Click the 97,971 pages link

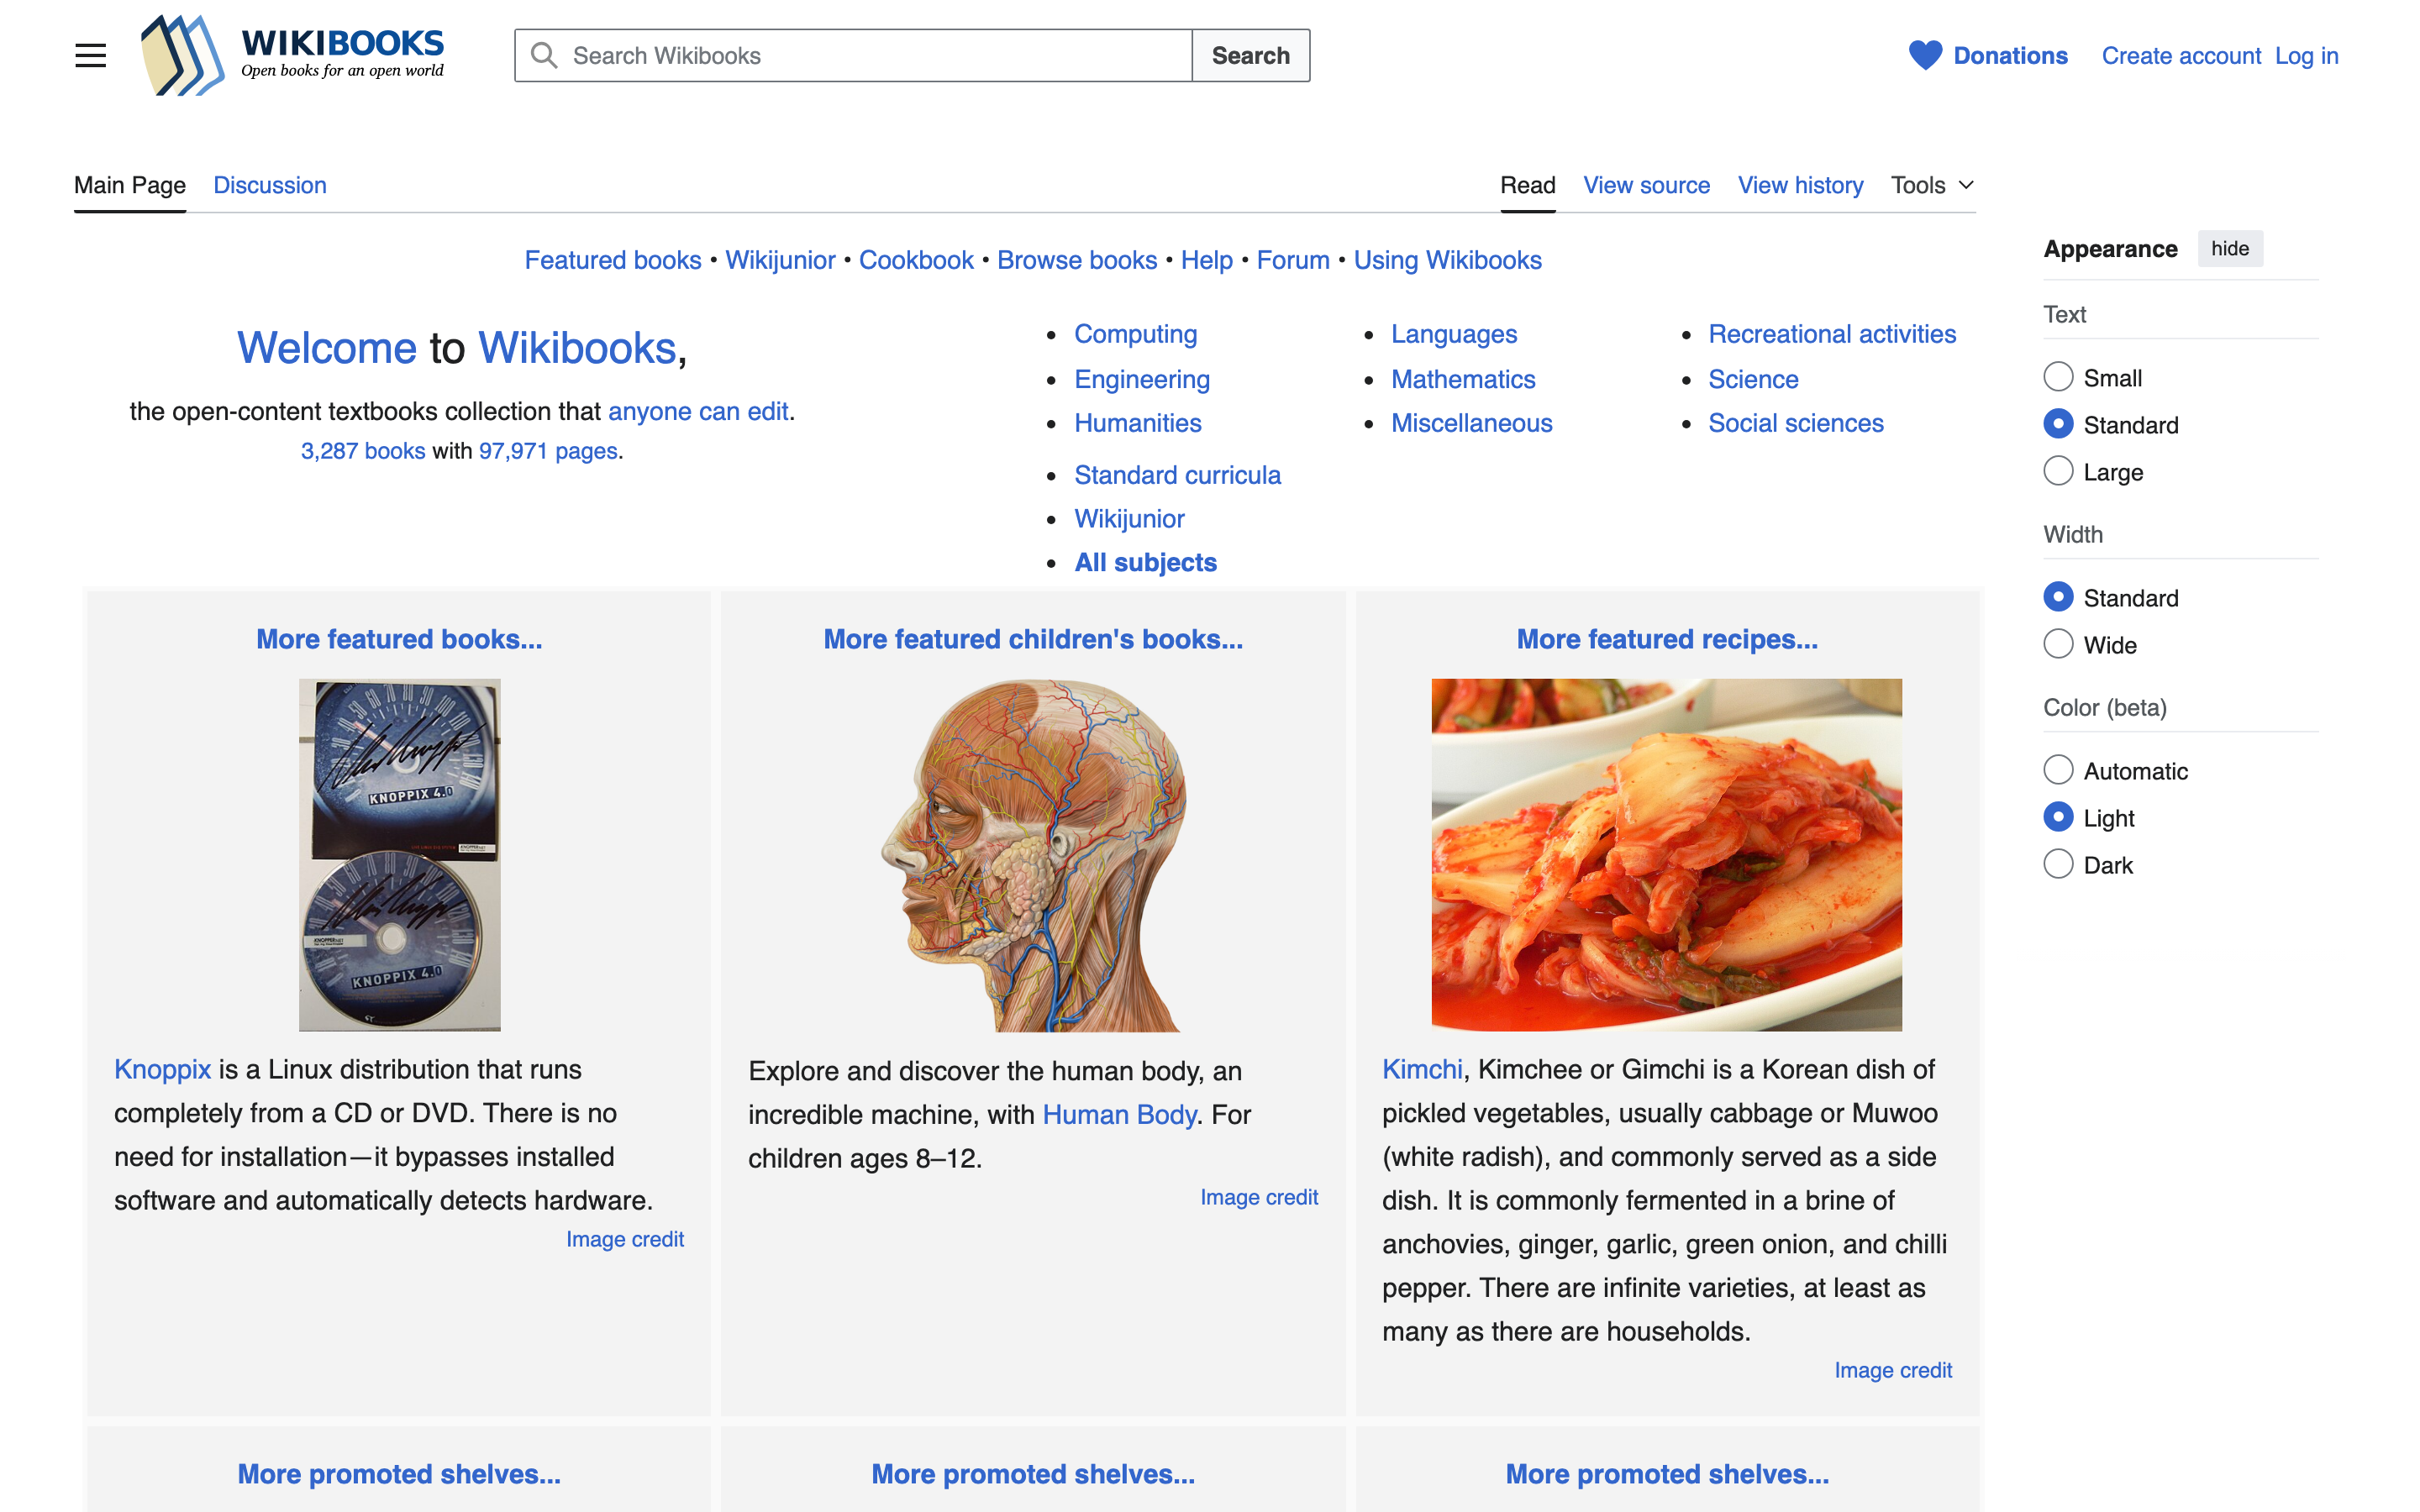click(548, 451)
